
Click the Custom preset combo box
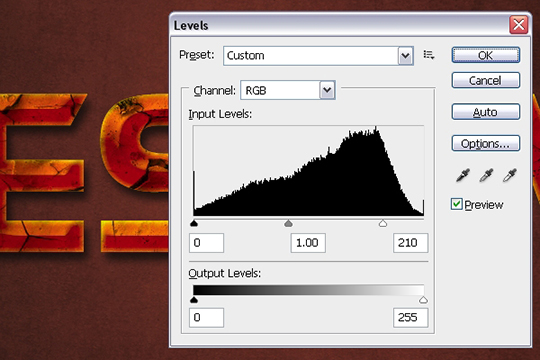318,55
